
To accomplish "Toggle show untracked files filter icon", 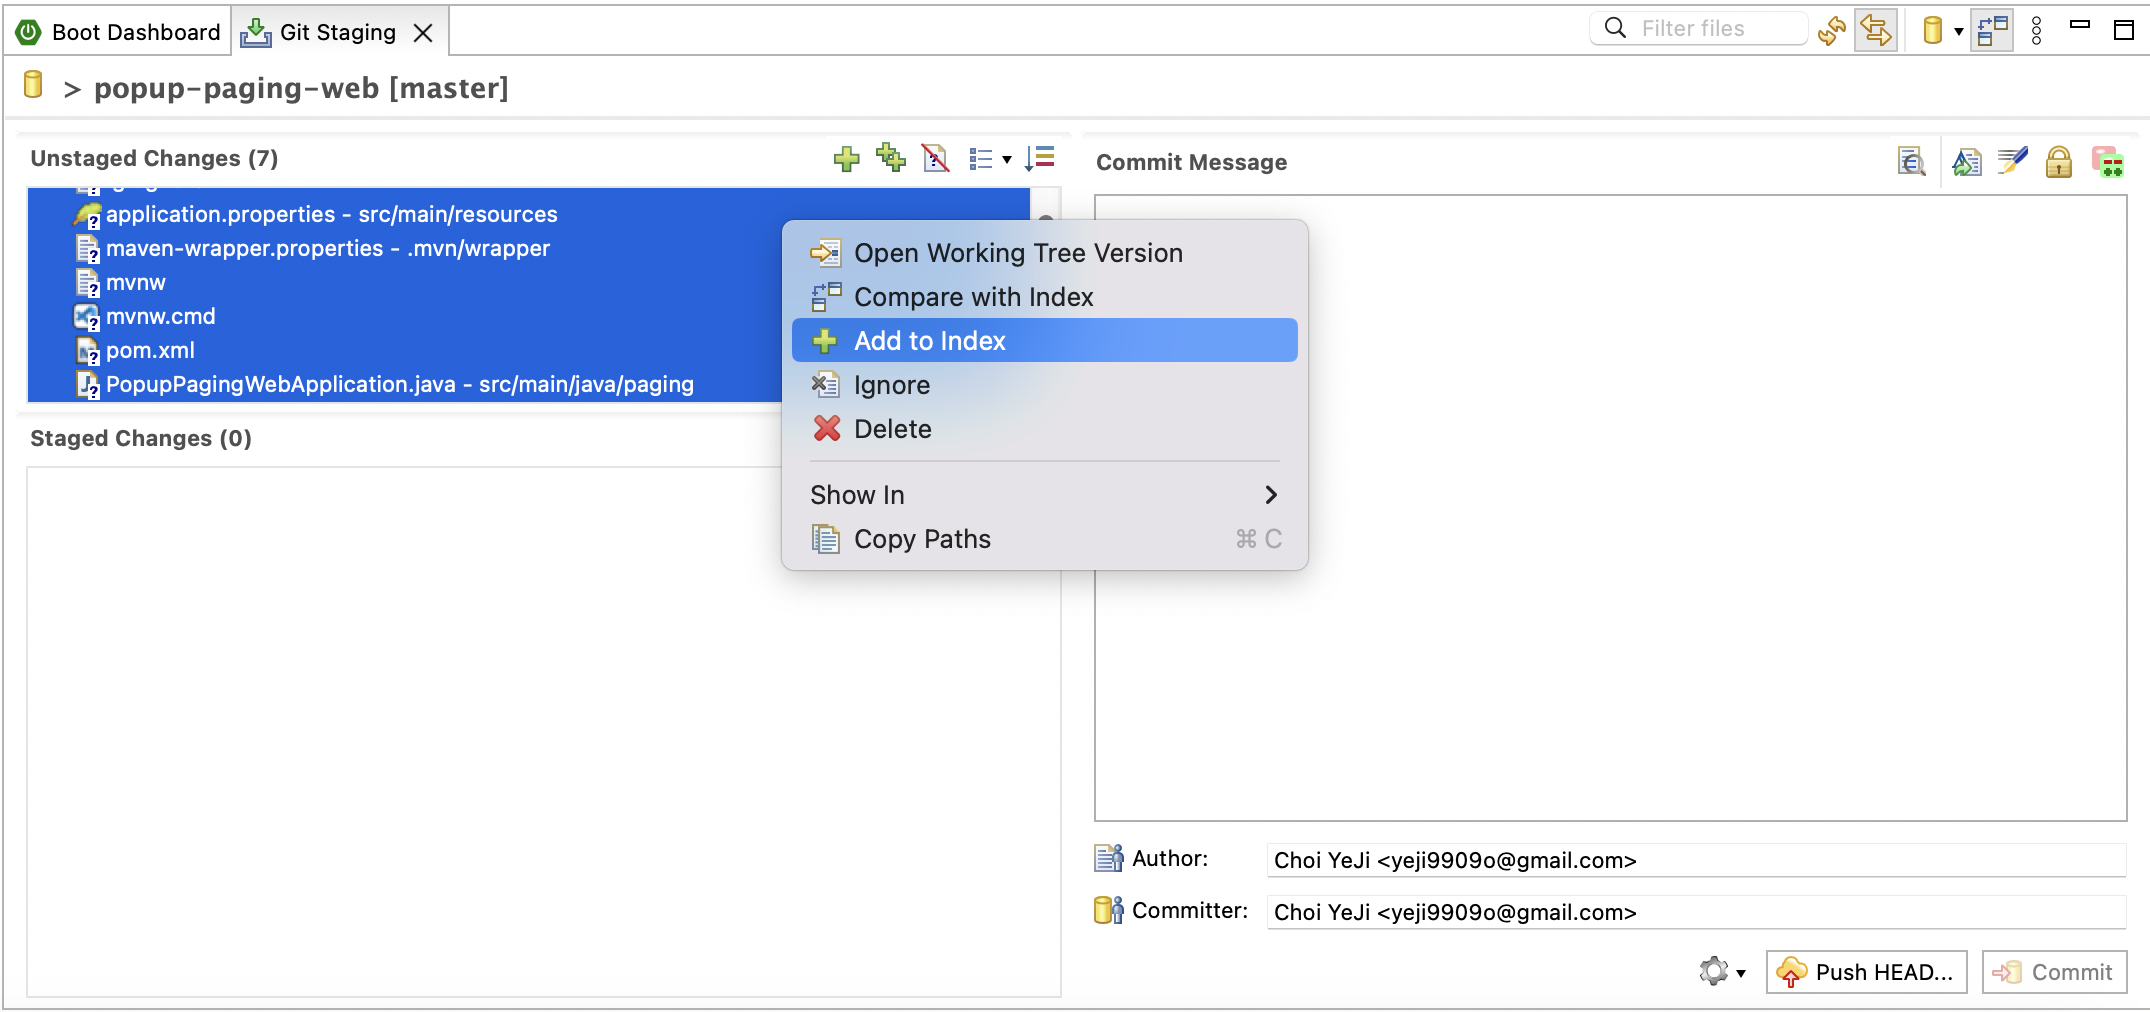I will 935,158.
